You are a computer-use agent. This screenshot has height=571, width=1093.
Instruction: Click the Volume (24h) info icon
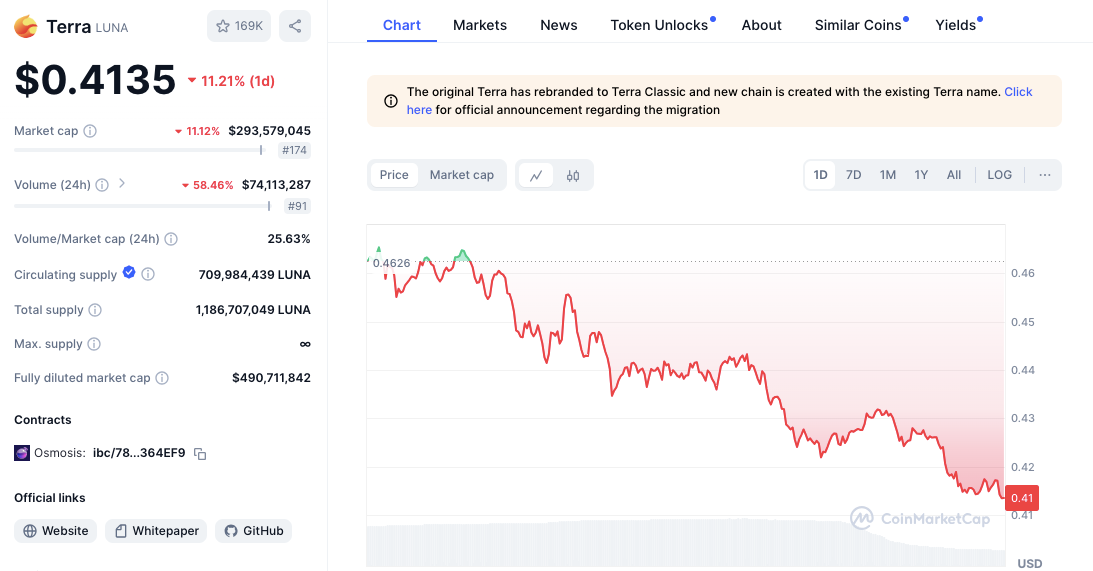(x=102, y=185)
